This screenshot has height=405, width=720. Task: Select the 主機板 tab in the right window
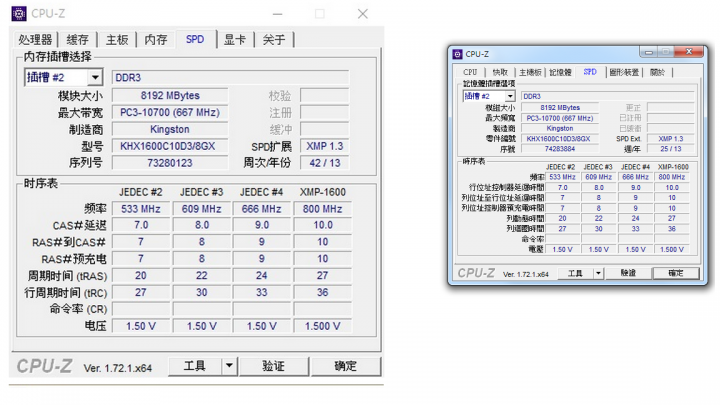coord(530,72)
